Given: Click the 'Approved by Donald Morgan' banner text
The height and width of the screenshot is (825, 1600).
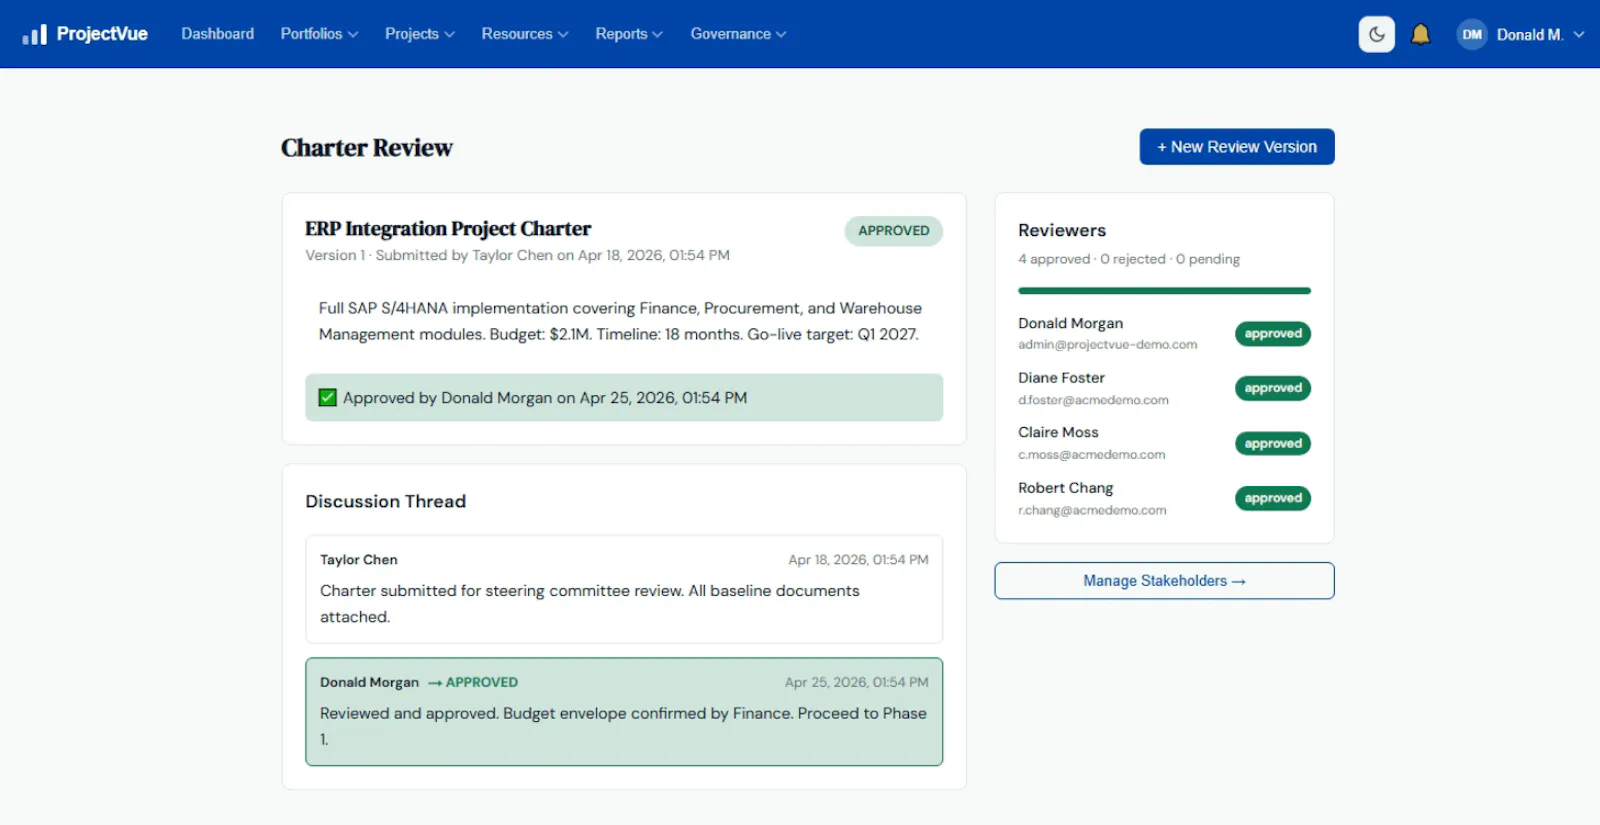Looking at the screenshot, I should pos(545,398).
